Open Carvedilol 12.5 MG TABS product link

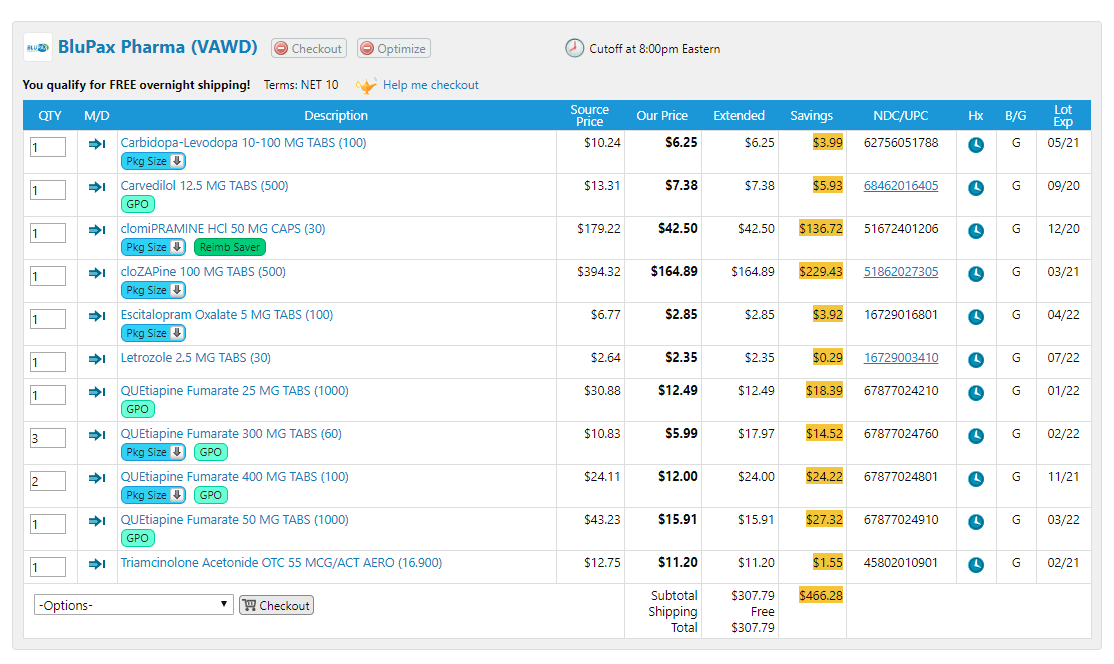205,185
